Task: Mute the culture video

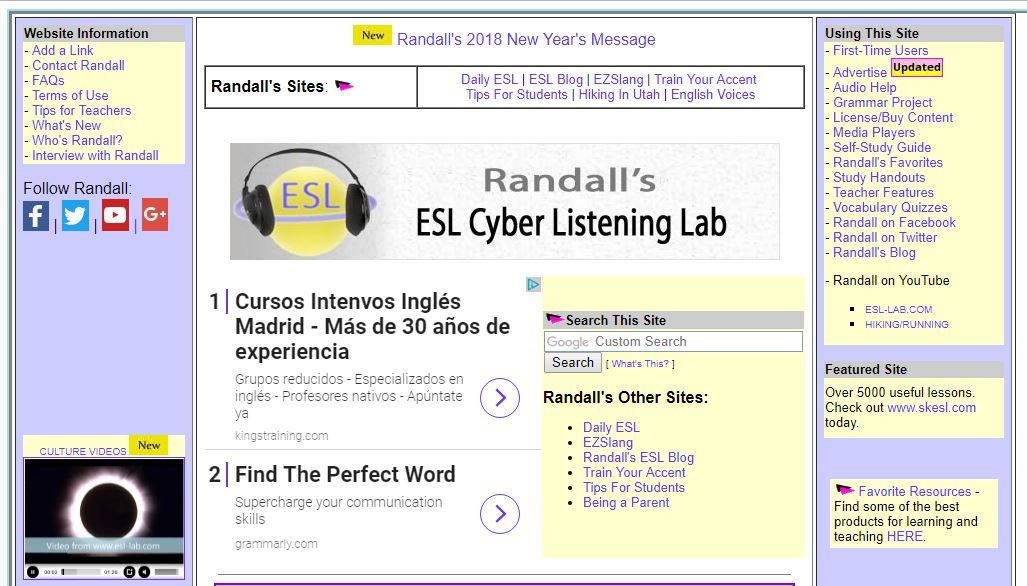Action: pyautogui.click(x=144, y=572)
